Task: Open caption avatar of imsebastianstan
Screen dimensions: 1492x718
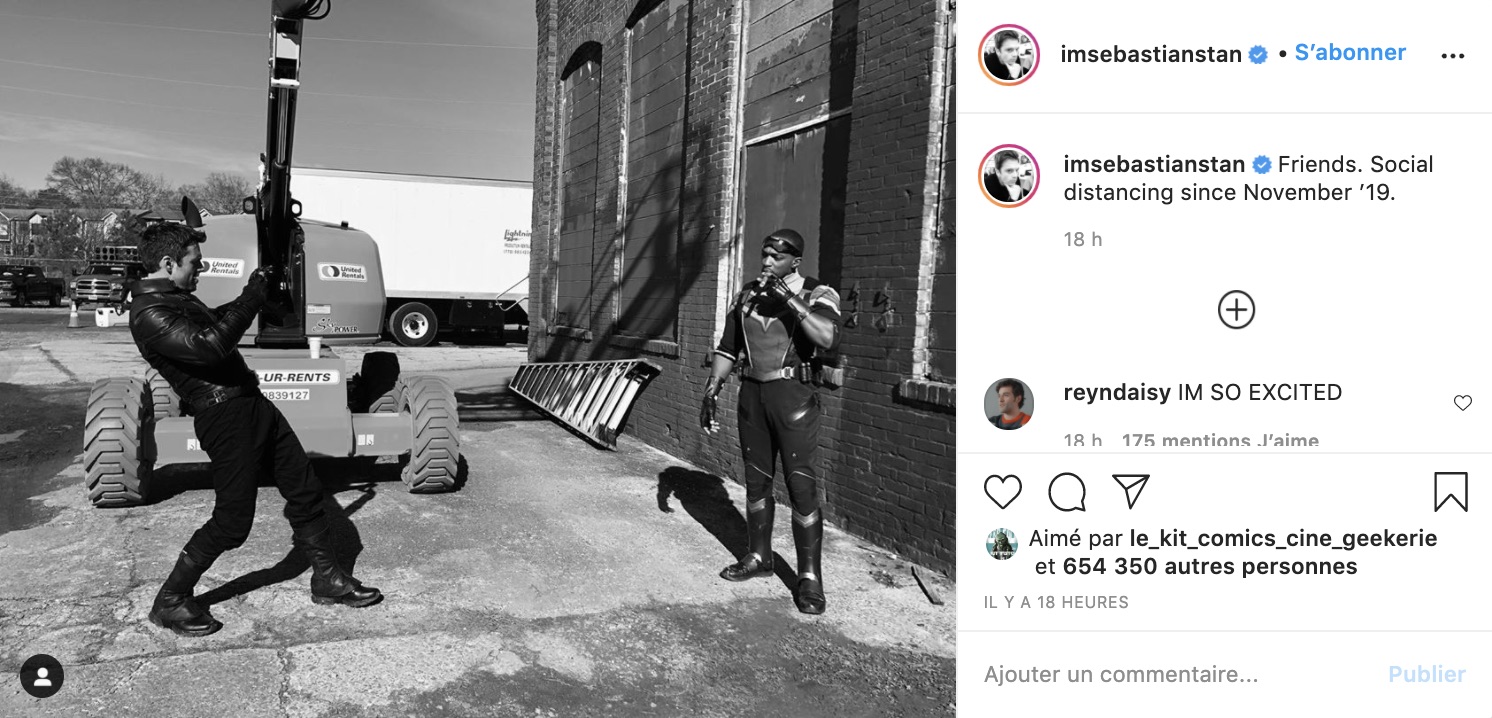Action: [1010, 175]
